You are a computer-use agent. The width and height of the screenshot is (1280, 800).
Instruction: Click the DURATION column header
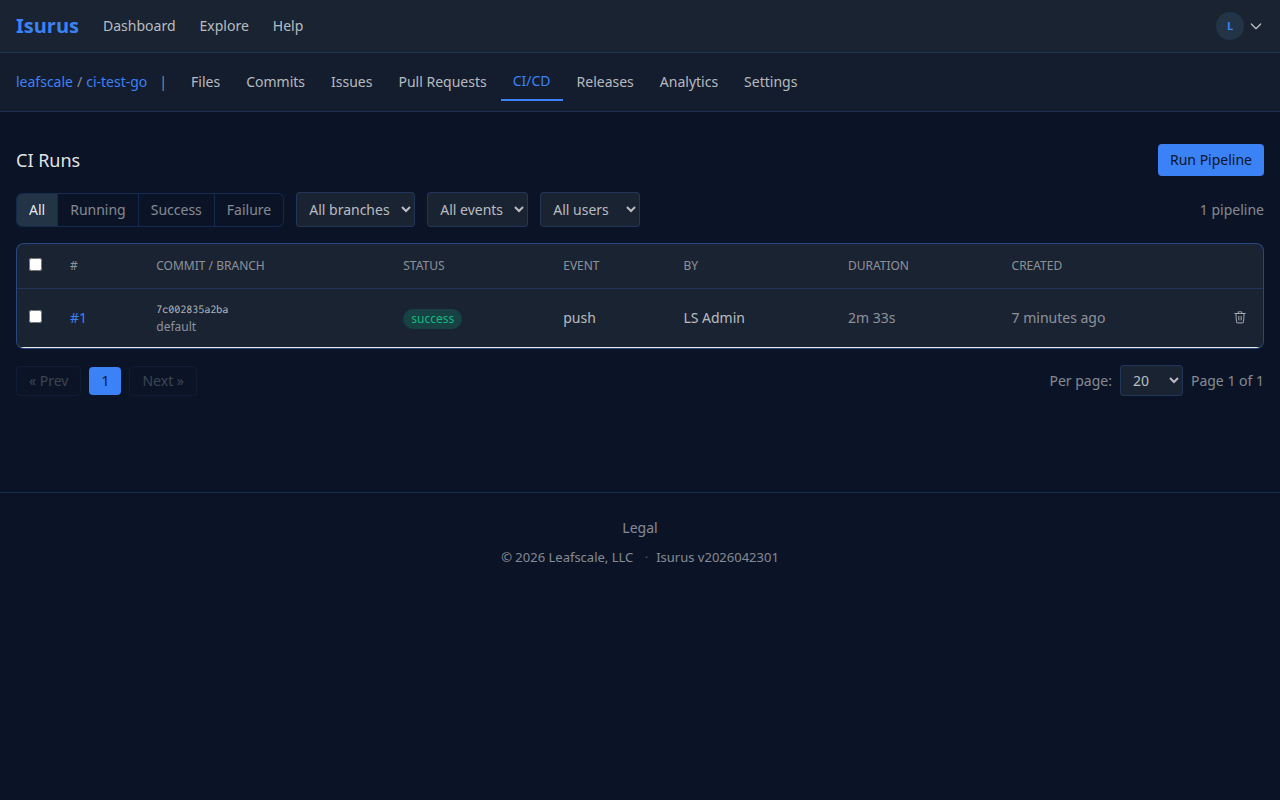878,266
